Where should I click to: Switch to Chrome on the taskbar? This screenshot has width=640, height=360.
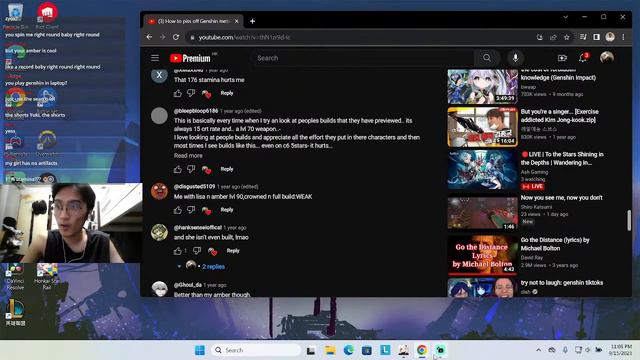pyautogui.click(x=422, y=350)
